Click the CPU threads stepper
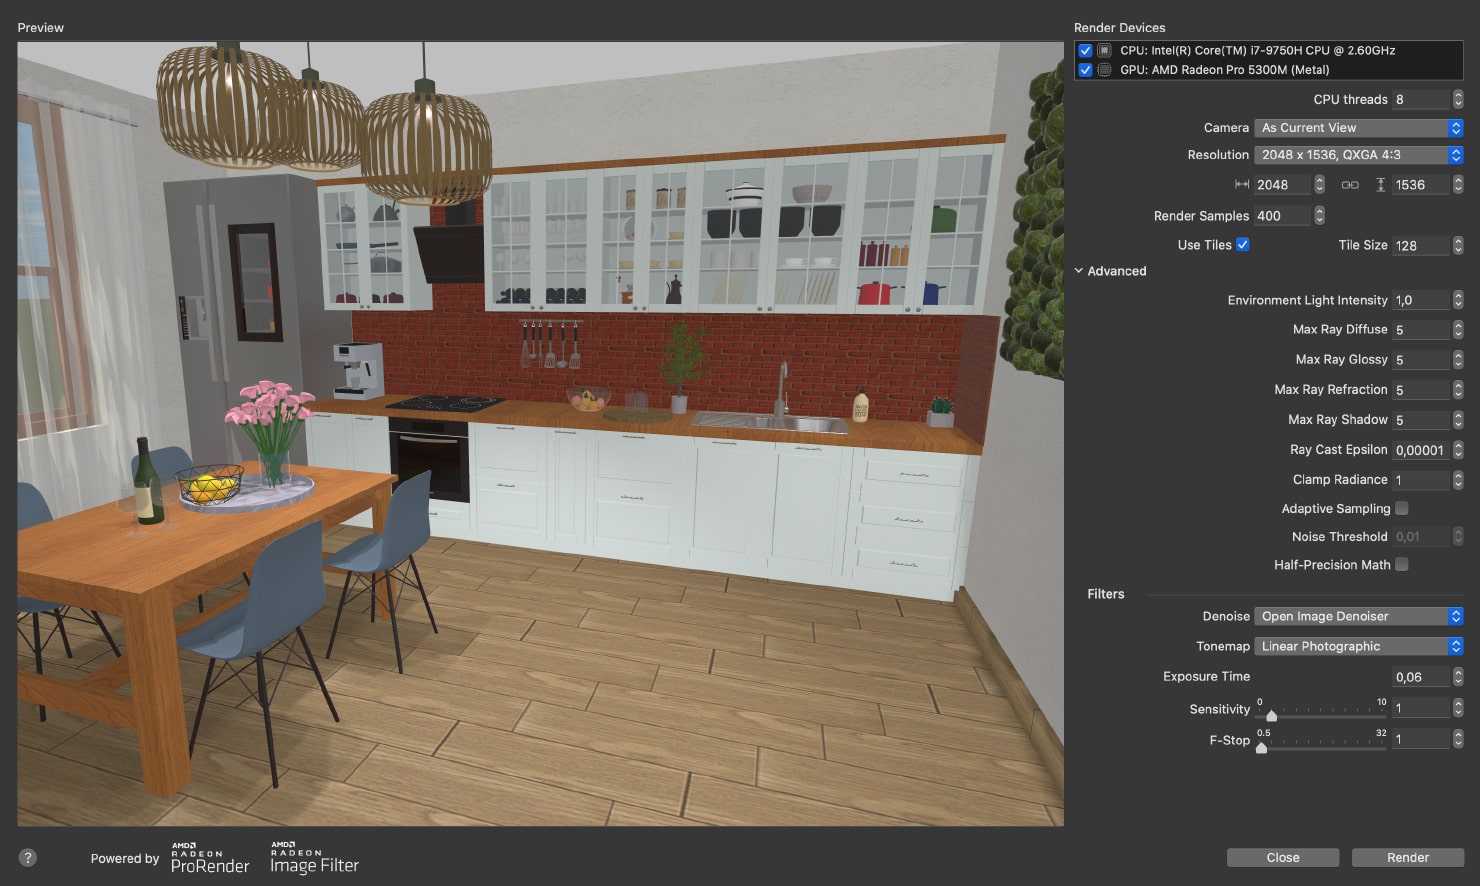The height and width of the screenshot is (886, 1480). pos(1458,99)
